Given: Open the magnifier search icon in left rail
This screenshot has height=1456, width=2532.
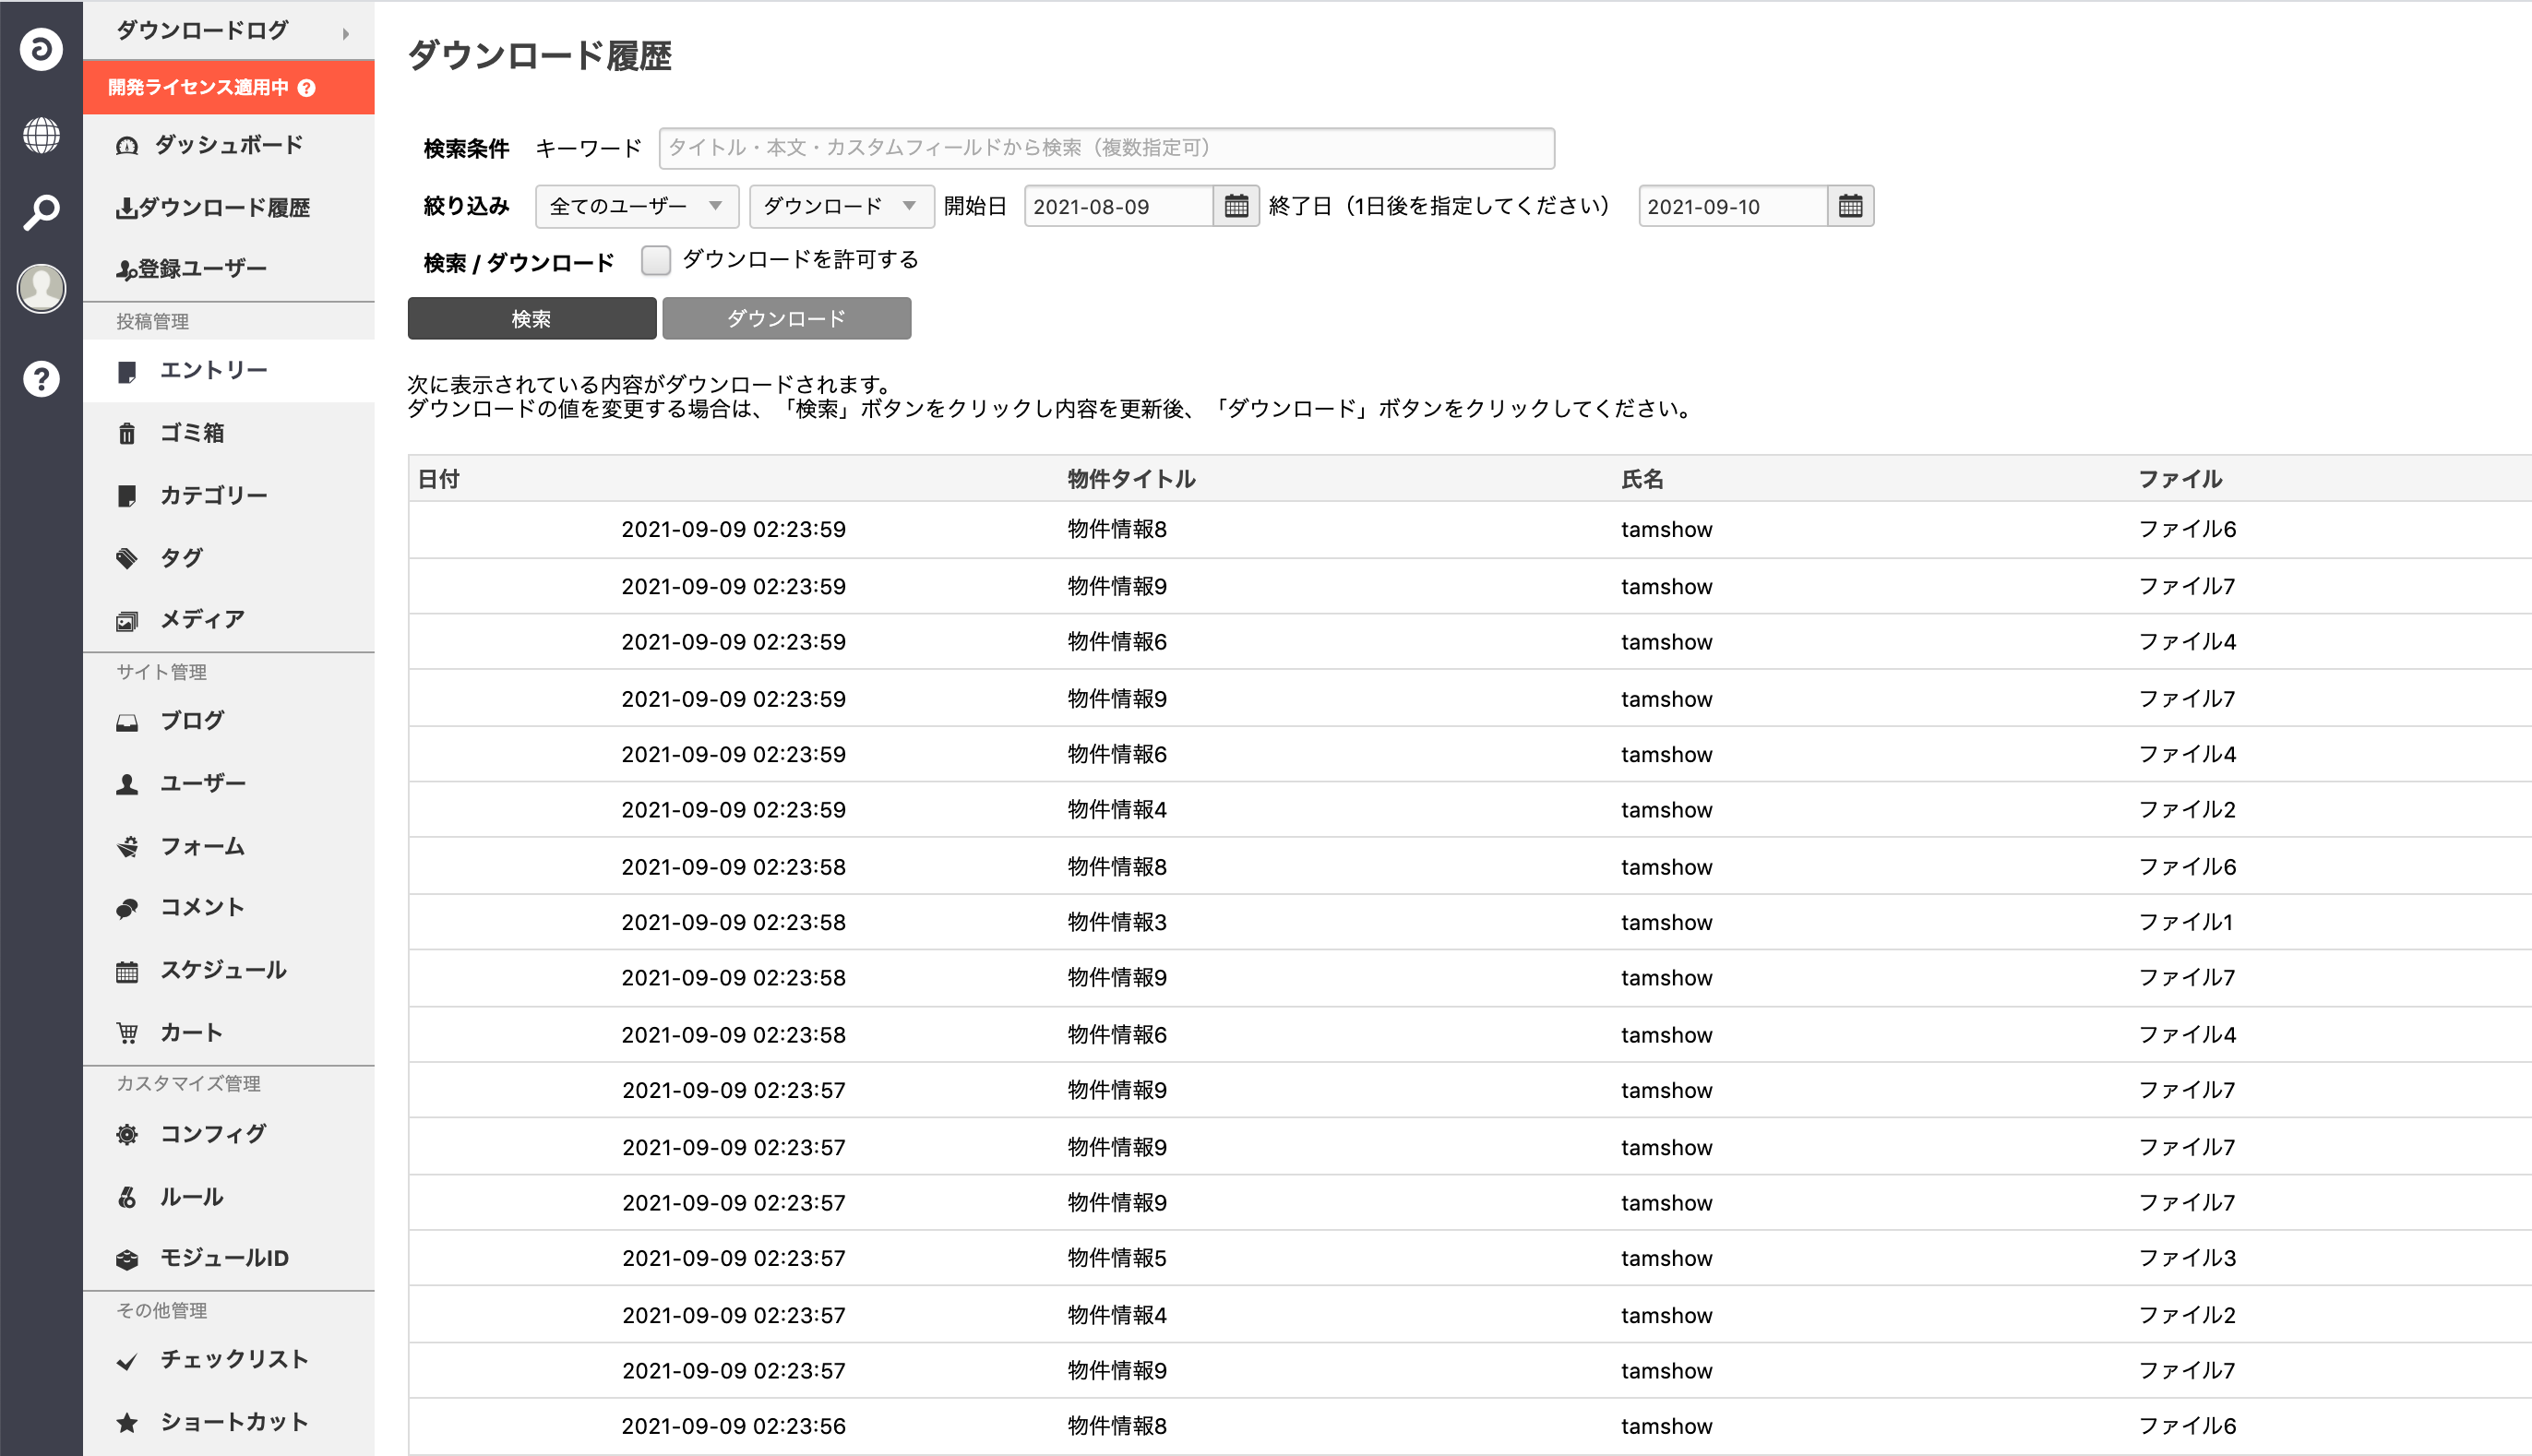Looking at the screenshot, I should (x=41, y=212).
